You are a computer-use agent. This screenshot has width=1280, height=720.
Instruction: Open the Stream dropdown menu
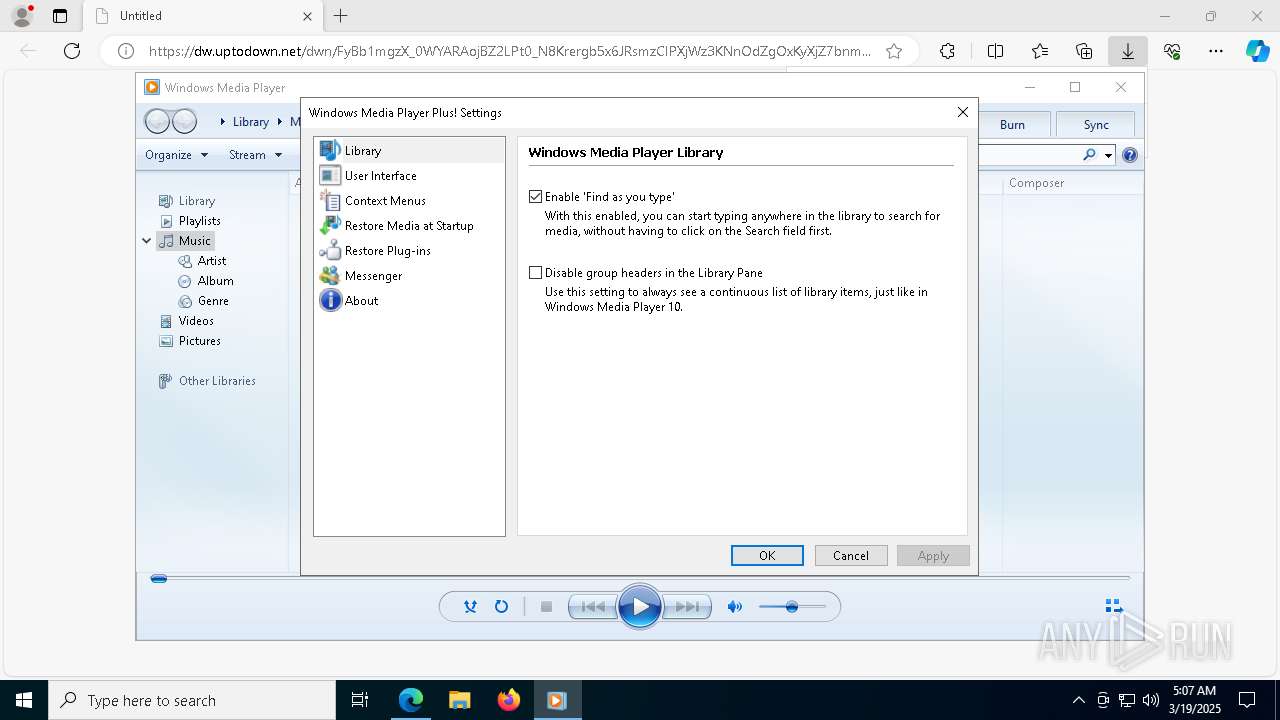(x=255, y=155)
